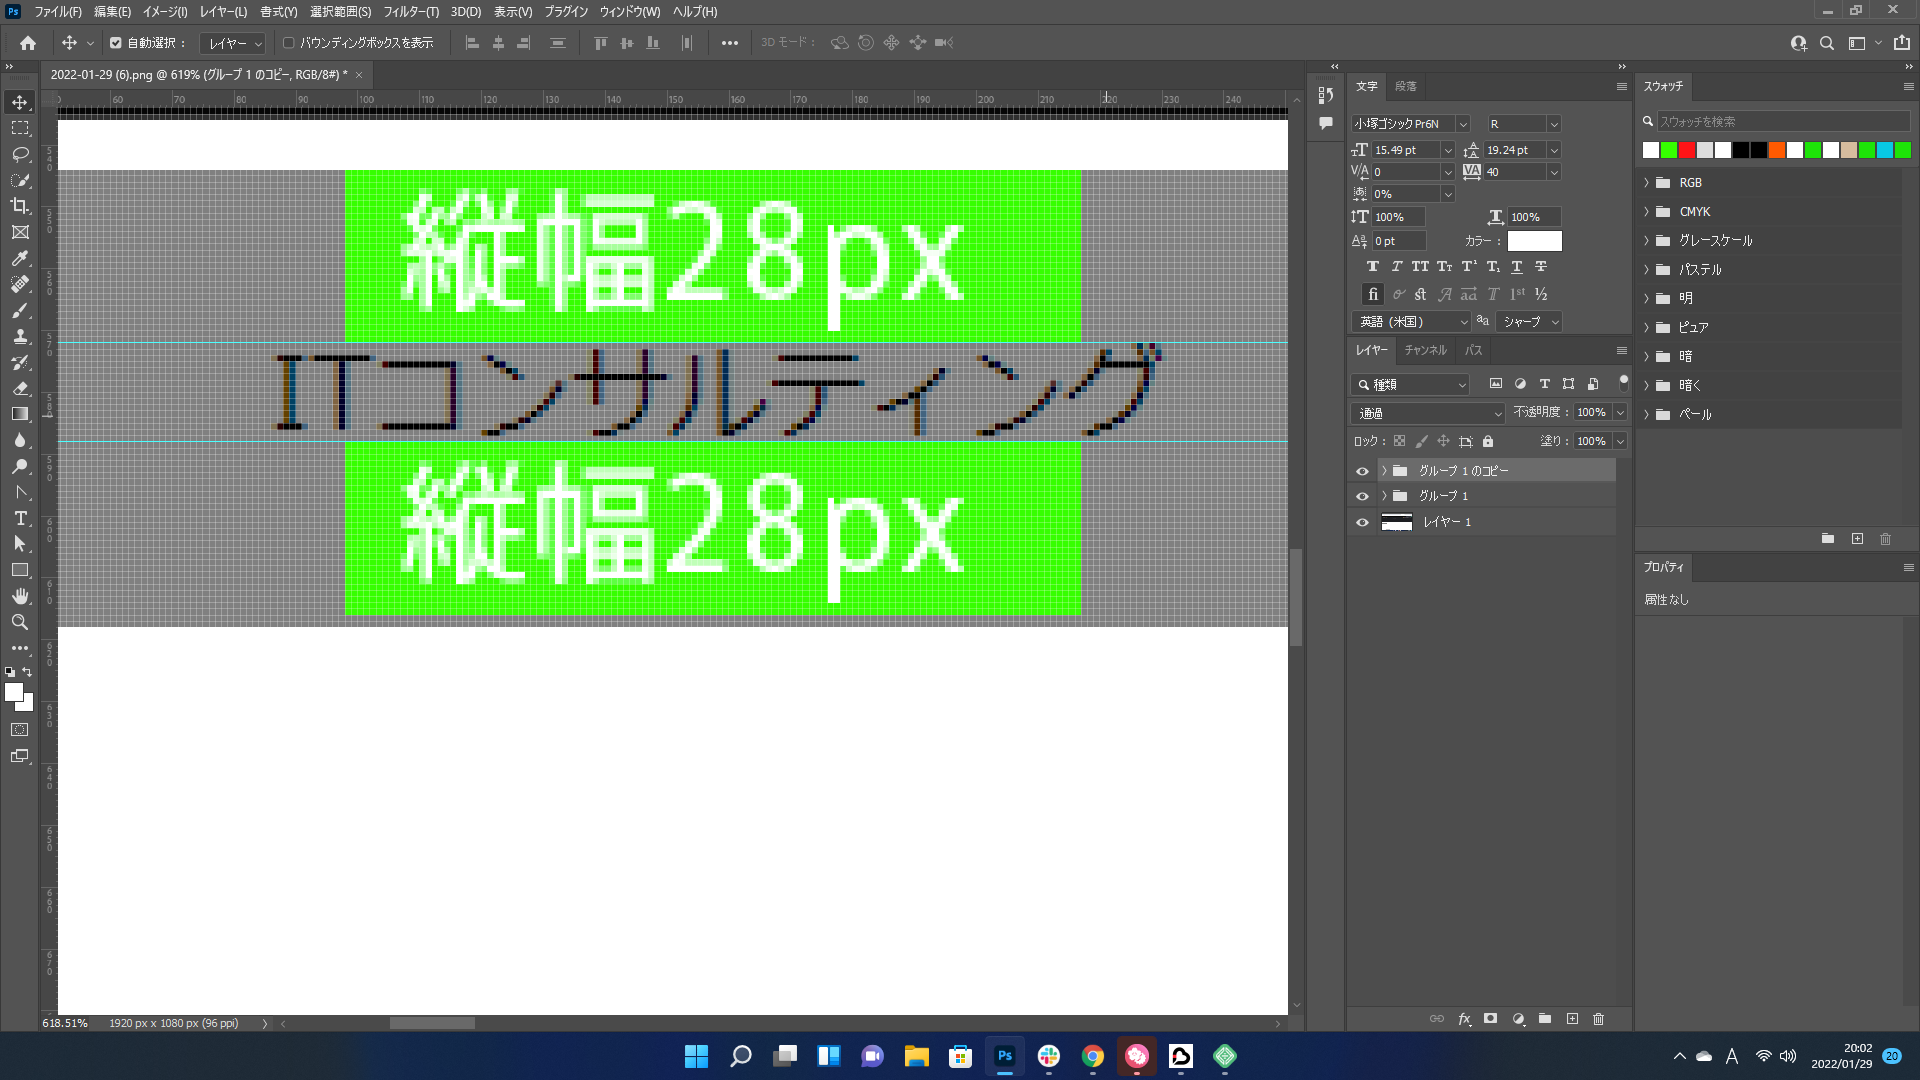The width and height of the screenshot is (1920, 1080).
Task: Click the red swatch color
Action: coord(1687,150)
